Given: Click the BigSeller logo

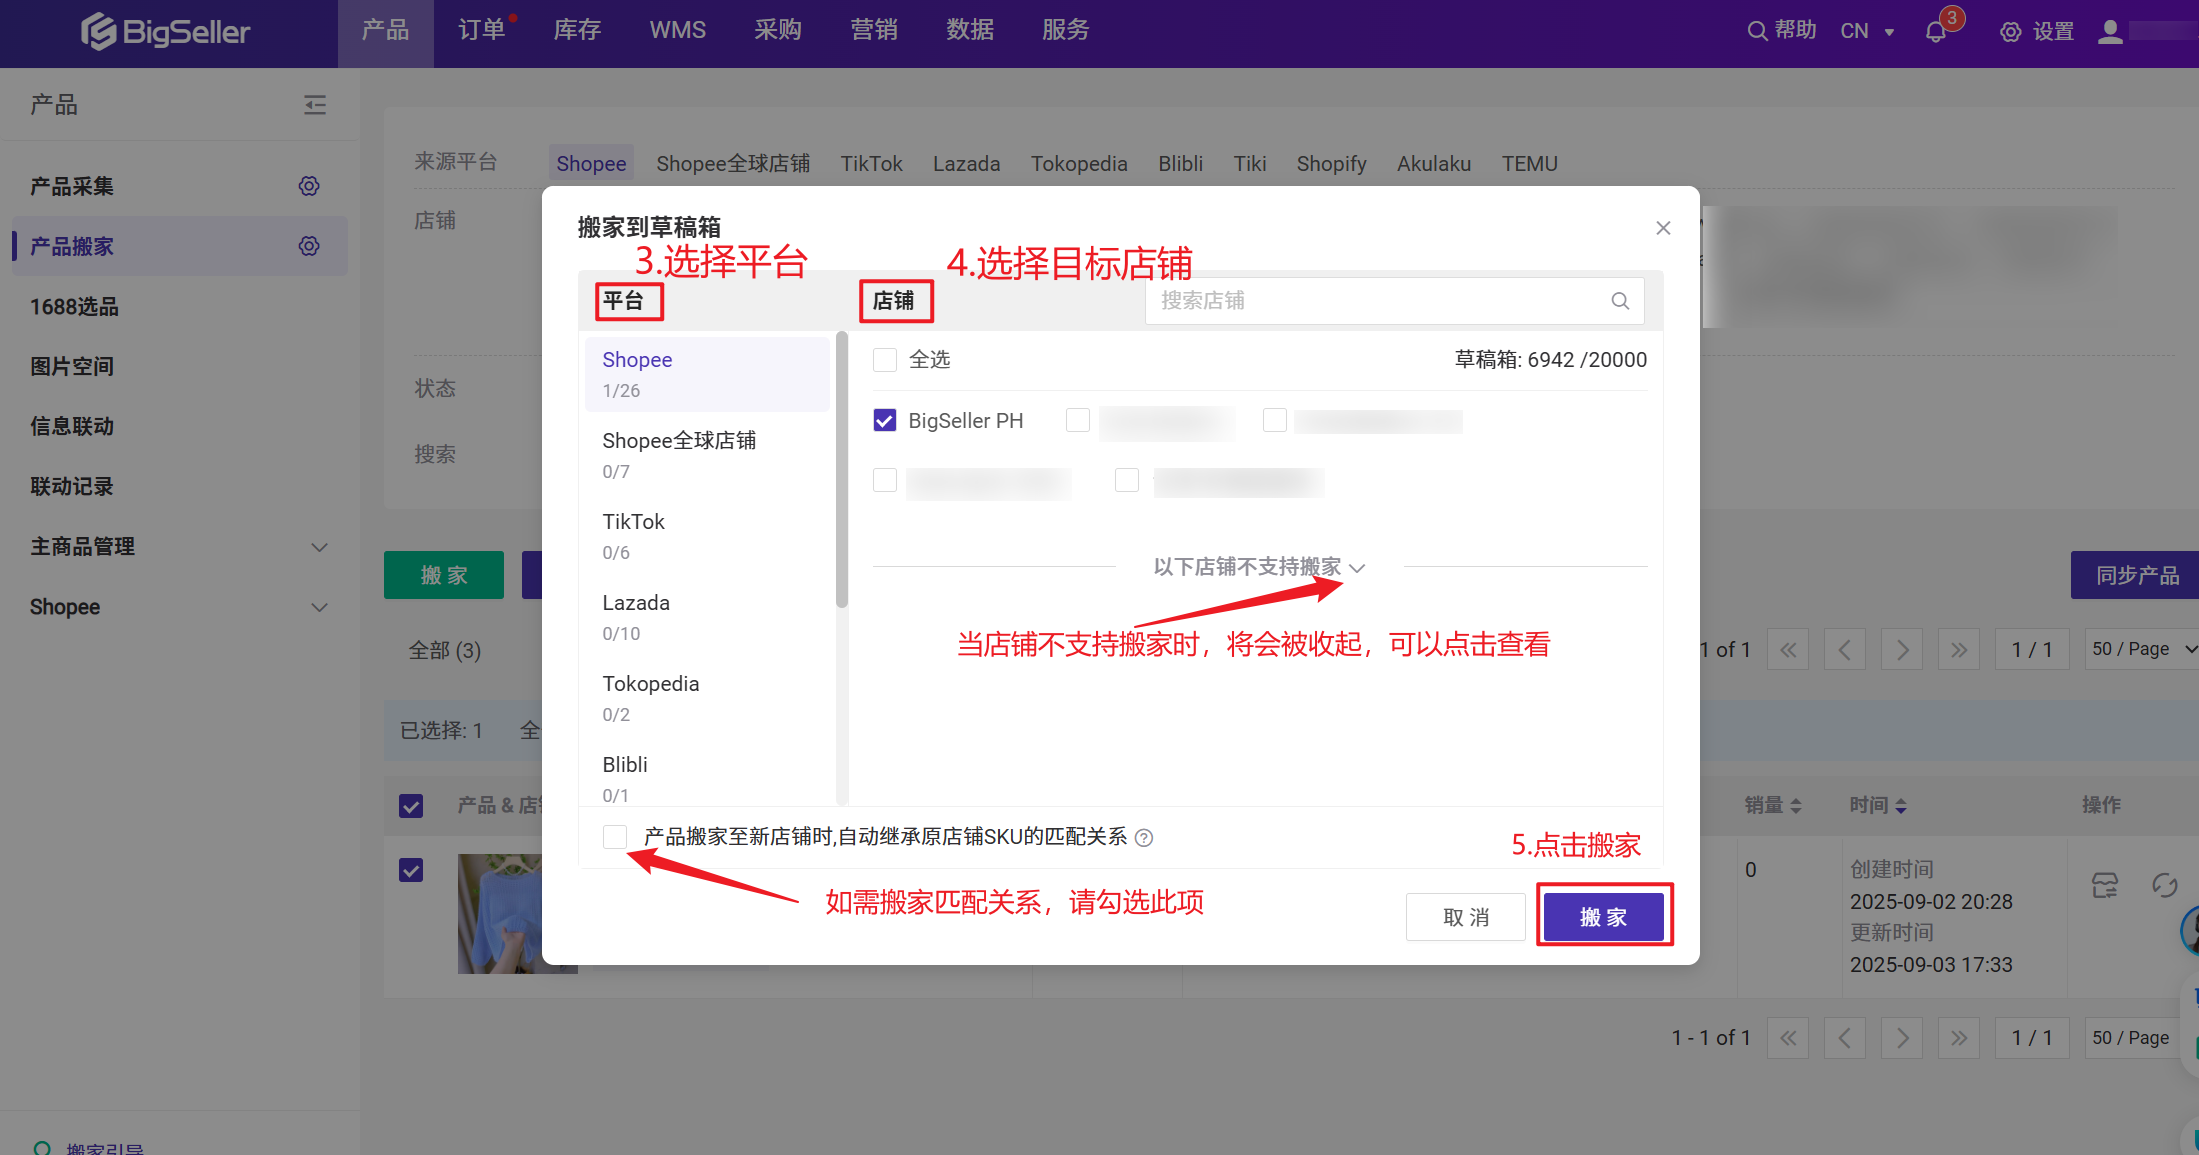Looking at the screenshot, I should pyautogui.click(x=166, y=32).
